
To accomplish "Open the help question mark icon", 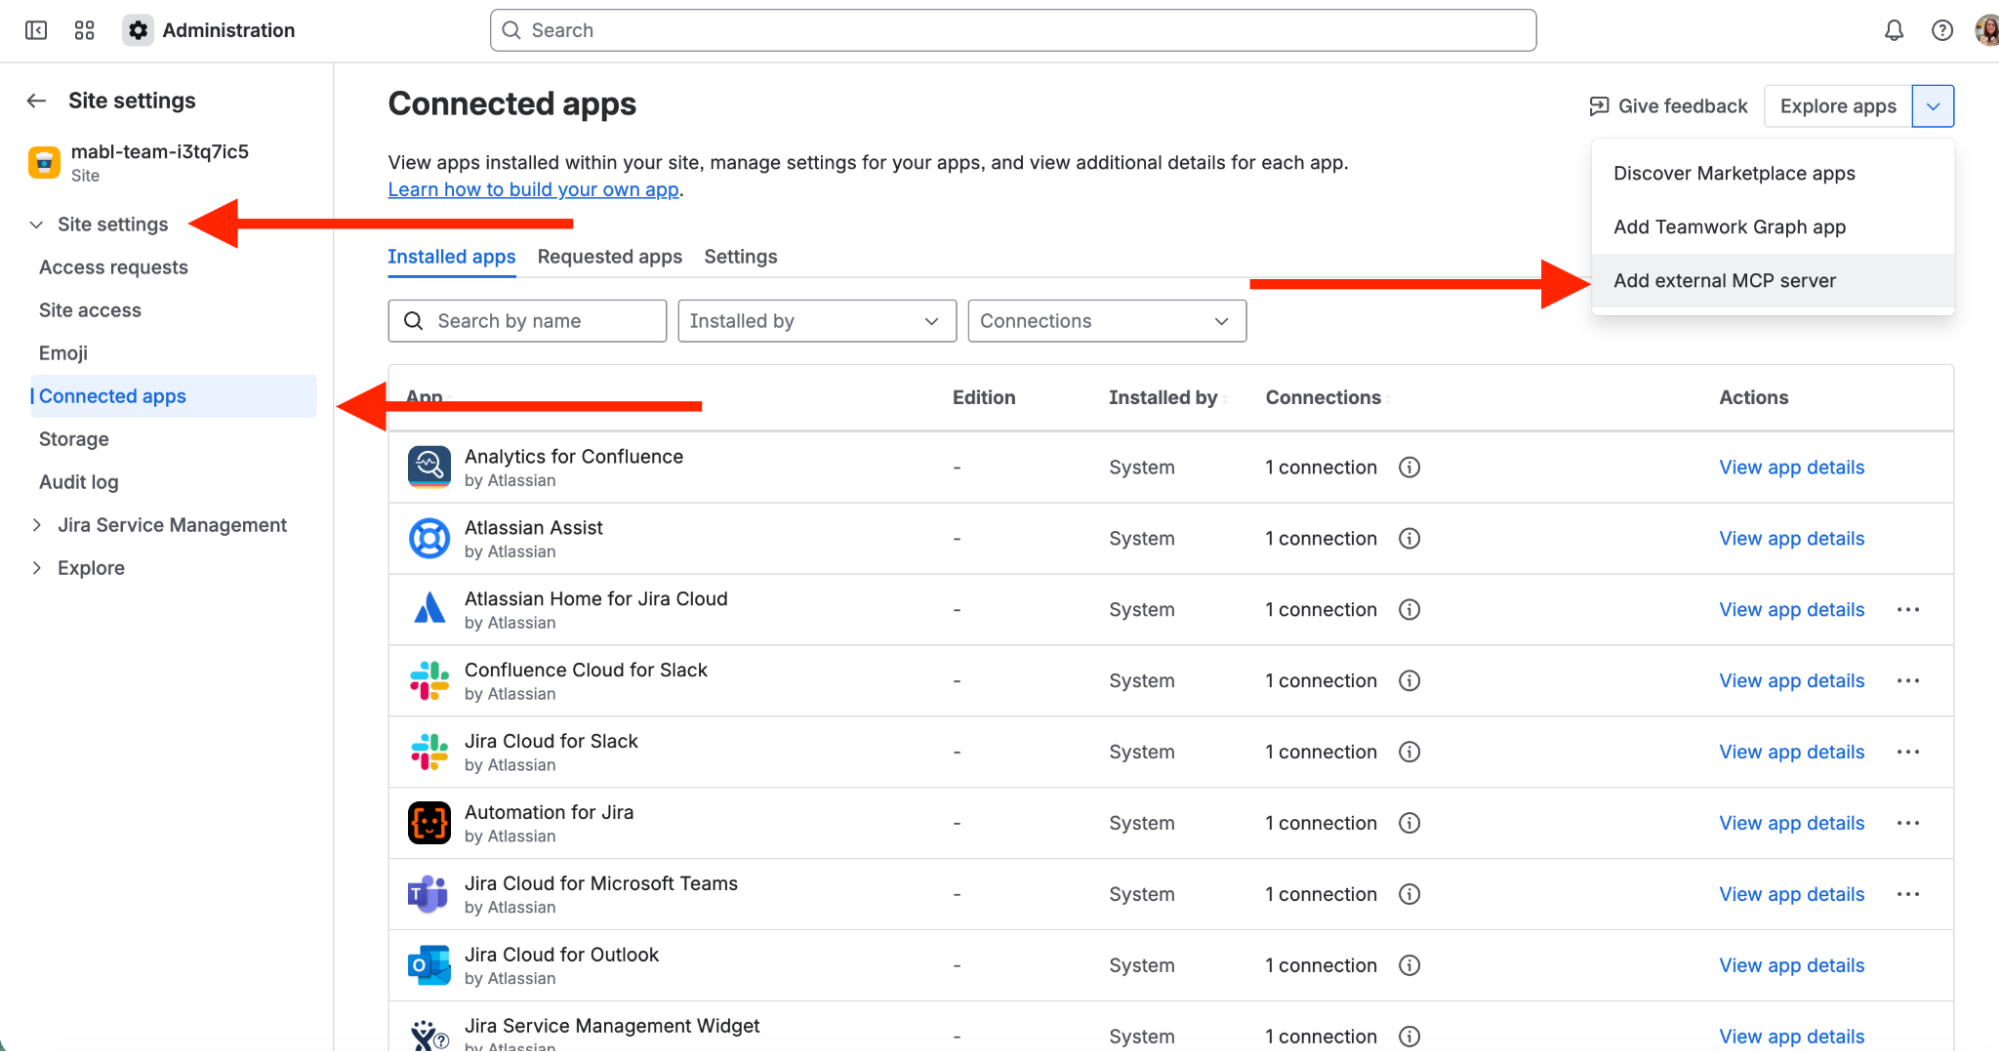I will [1941, 30].
